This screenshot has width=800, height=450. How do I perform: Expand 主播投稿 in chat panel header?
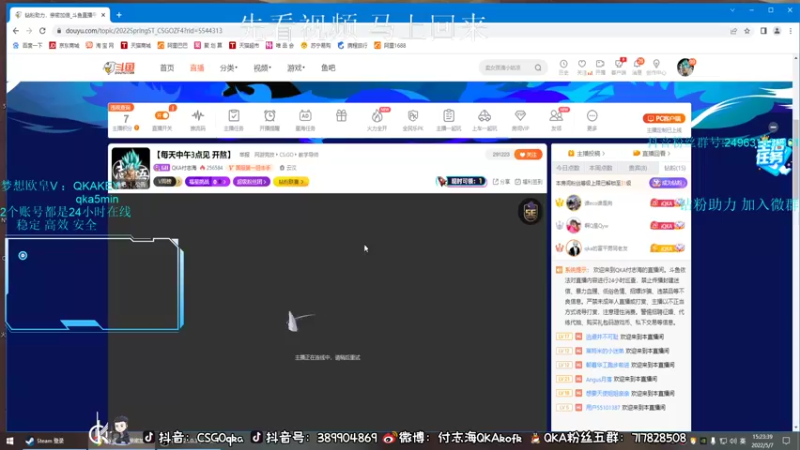click(587, 153)
